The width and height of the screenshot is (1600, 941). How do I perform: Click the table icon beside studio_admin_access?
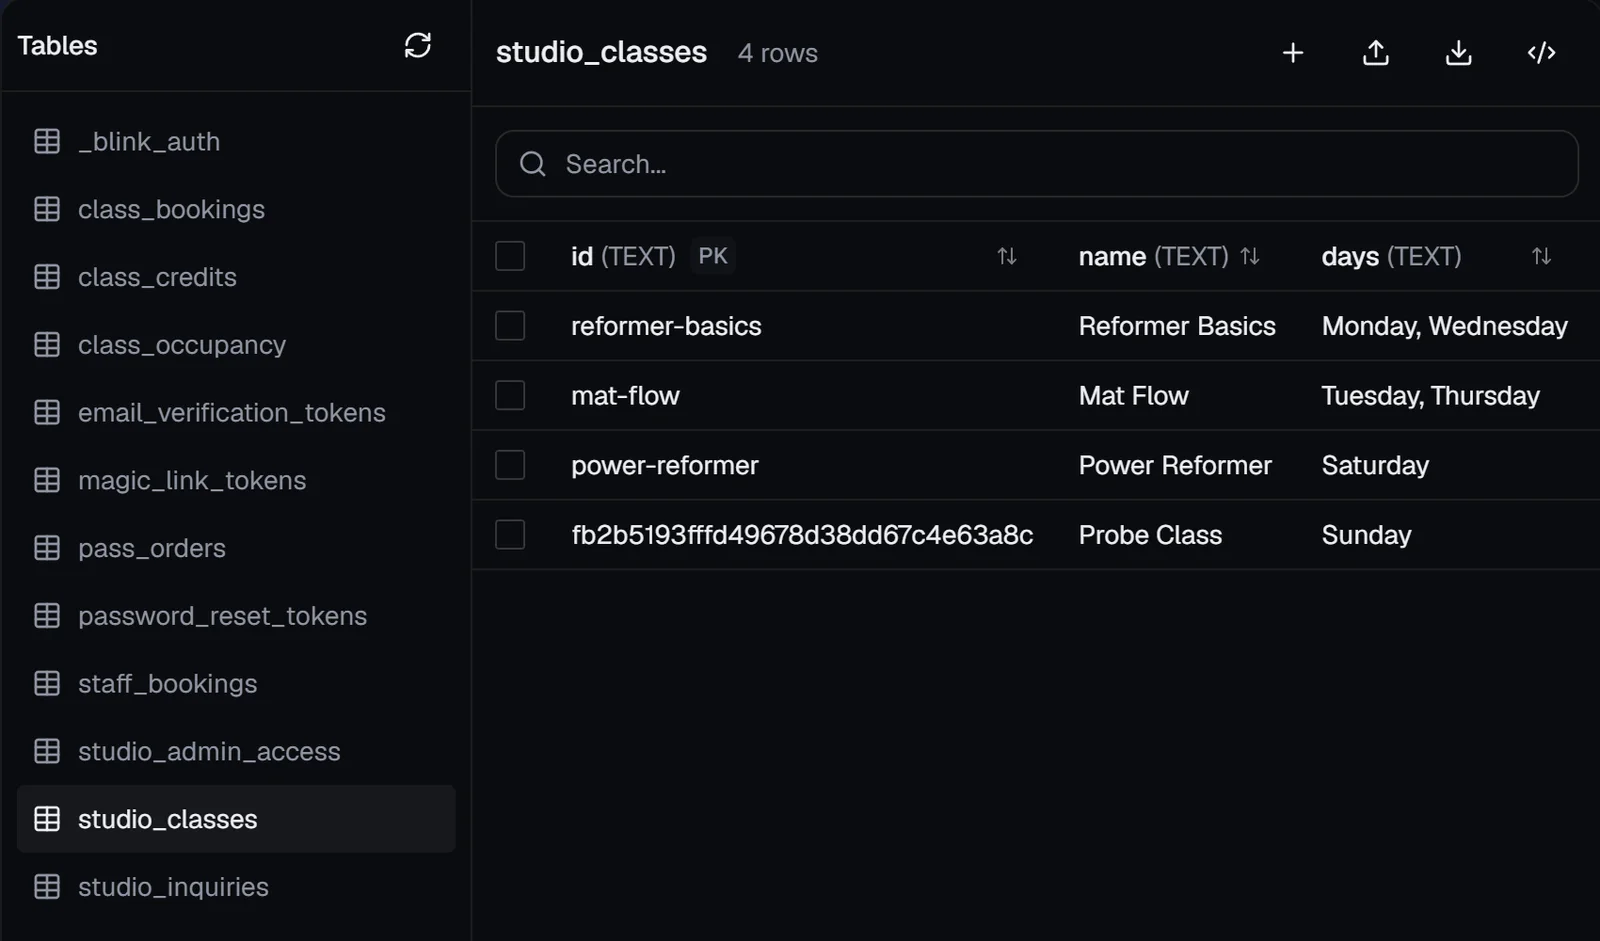47,751
